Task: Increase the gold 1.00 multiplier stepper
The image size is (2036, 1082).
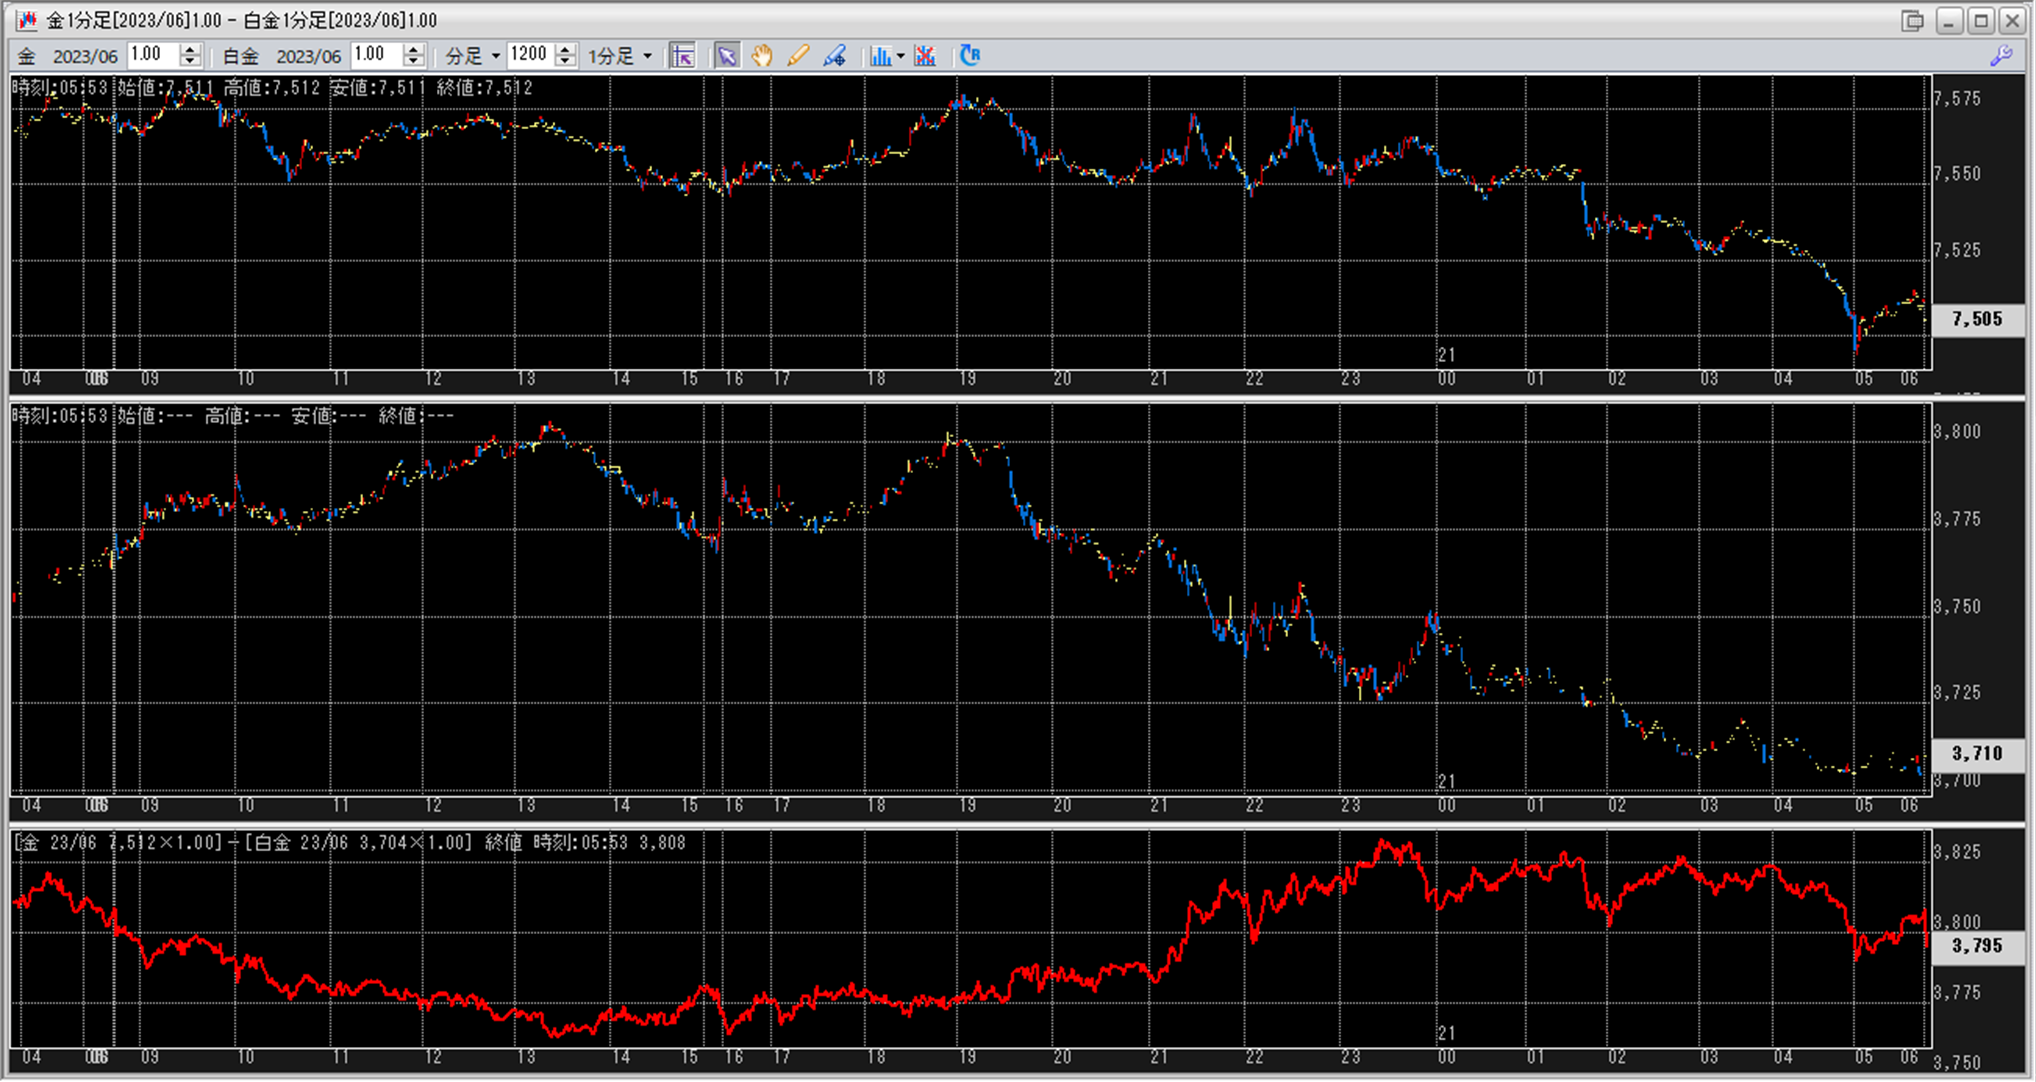Action: [x=190, y=50]
